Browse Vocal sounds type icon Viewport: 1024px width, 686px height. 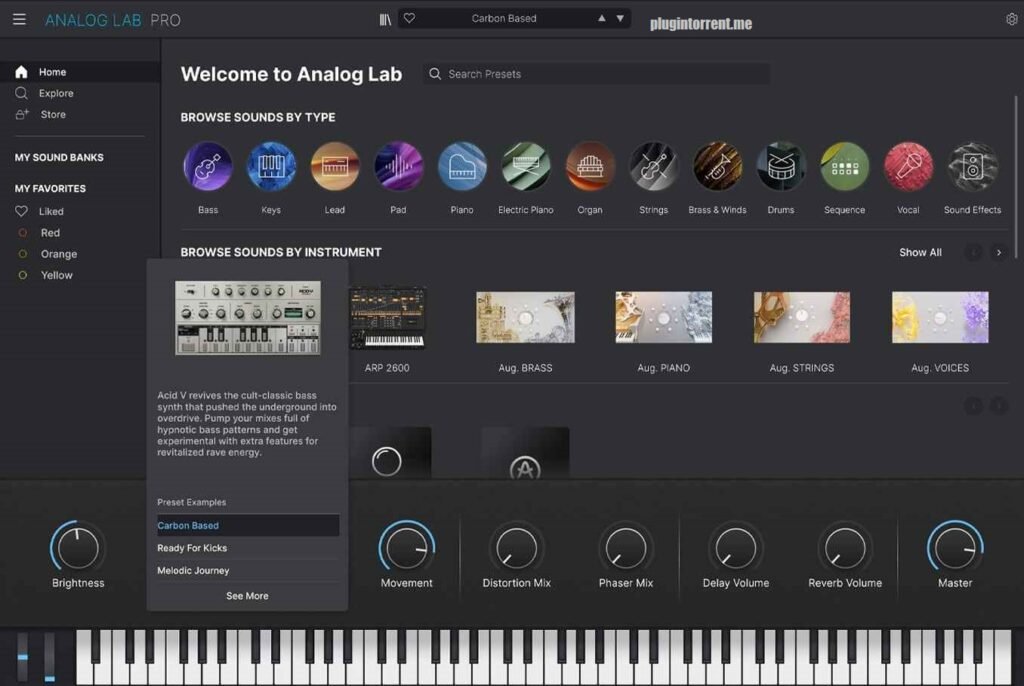908,167
